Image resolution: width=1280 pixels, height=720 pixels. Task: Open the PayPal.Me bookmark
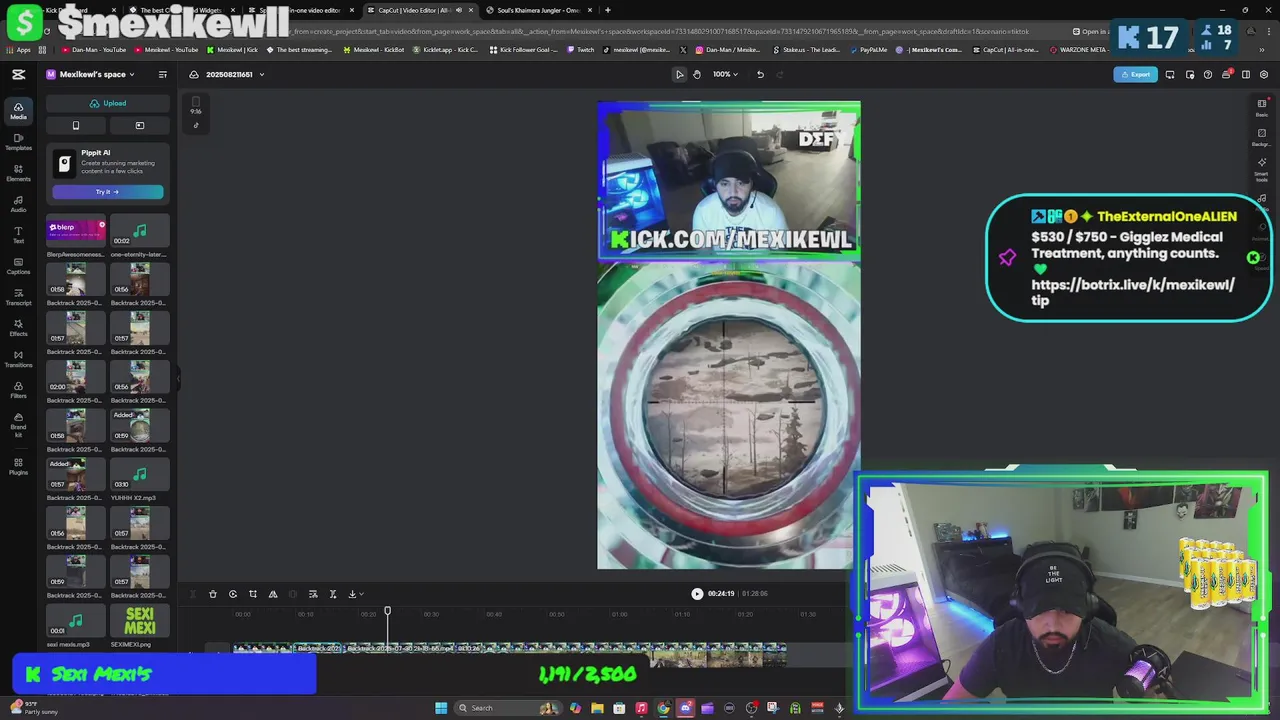[871, 49]
